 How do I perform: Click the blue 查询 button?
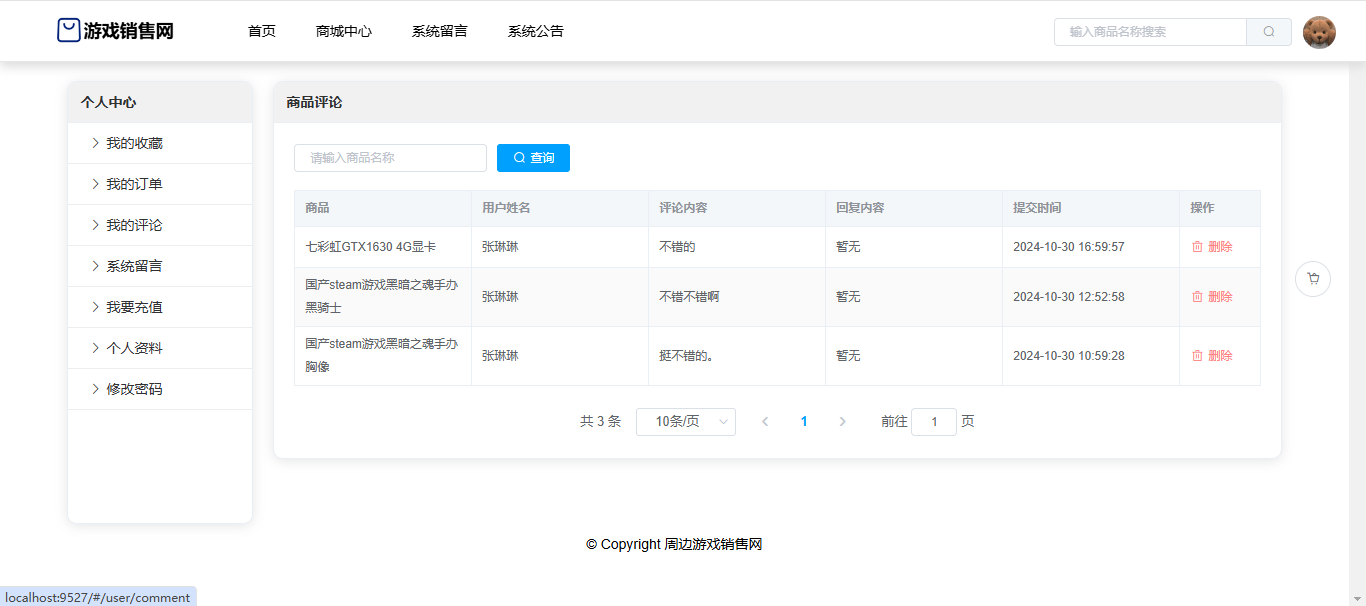(x=533, y=158)
